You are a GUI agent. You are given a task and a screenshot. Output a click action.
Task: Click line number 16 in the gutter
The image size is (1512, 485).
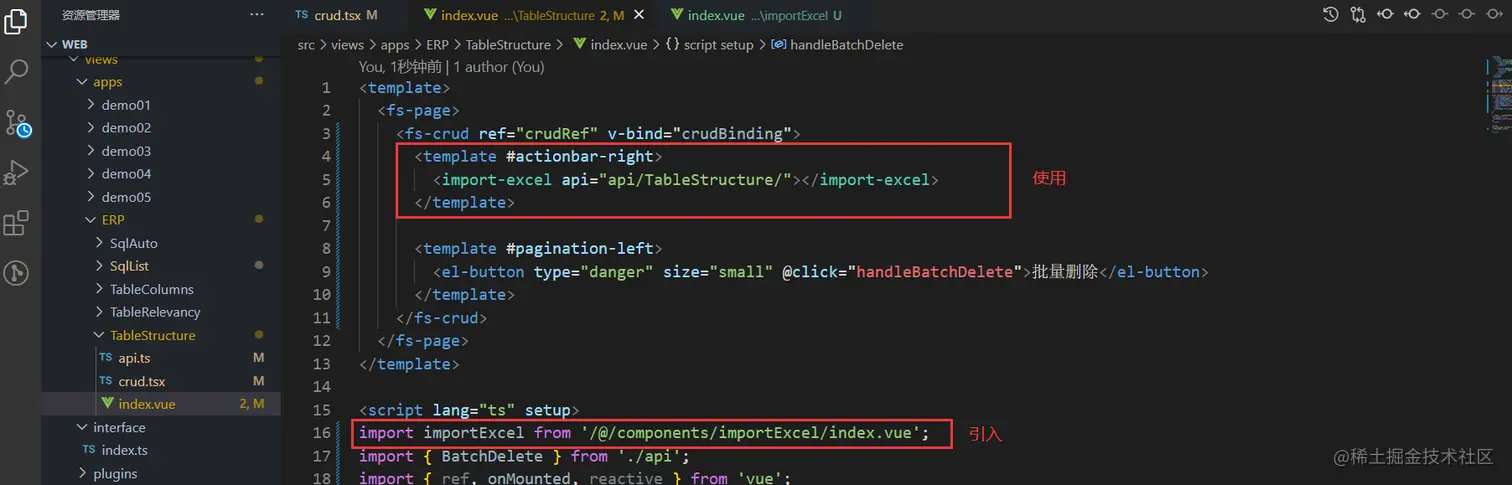(321, 433)
